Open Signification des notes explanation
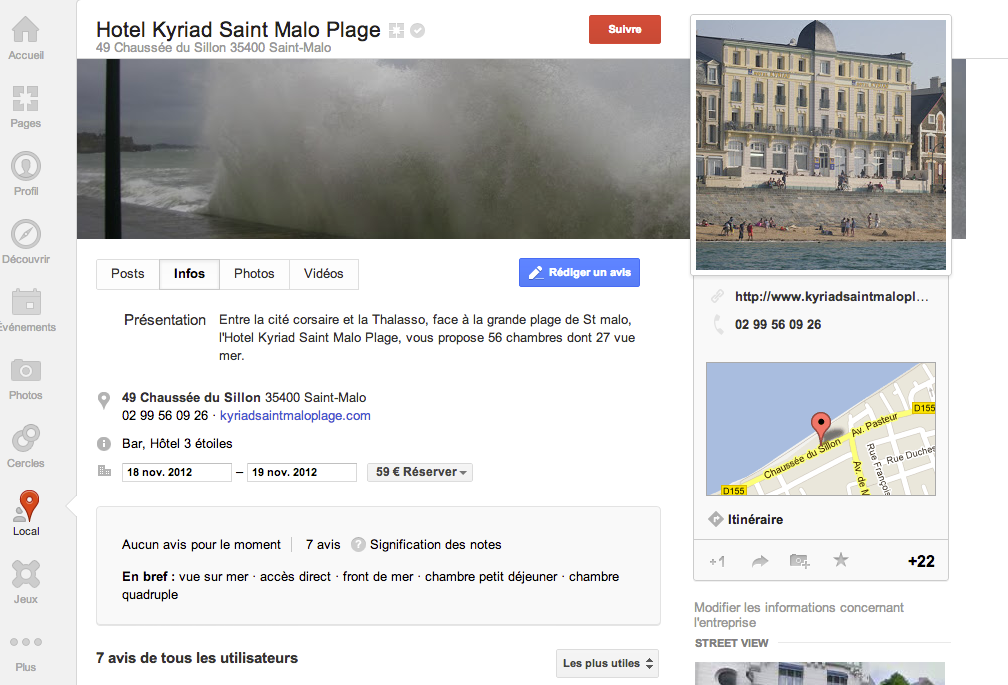 pyautogui.click(x=436, y=545)
